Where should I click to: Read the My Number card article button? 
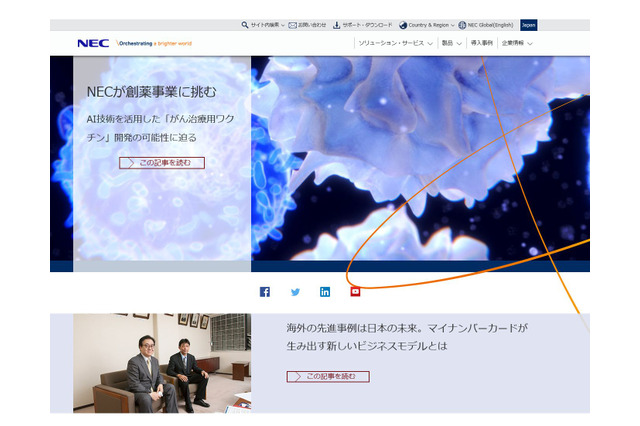(x=328, y=376)
